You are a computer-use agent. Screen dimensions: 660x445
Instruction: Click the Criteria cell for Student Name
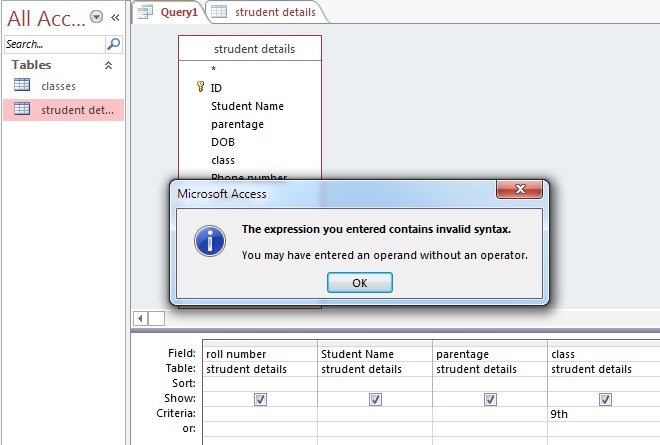375,414
